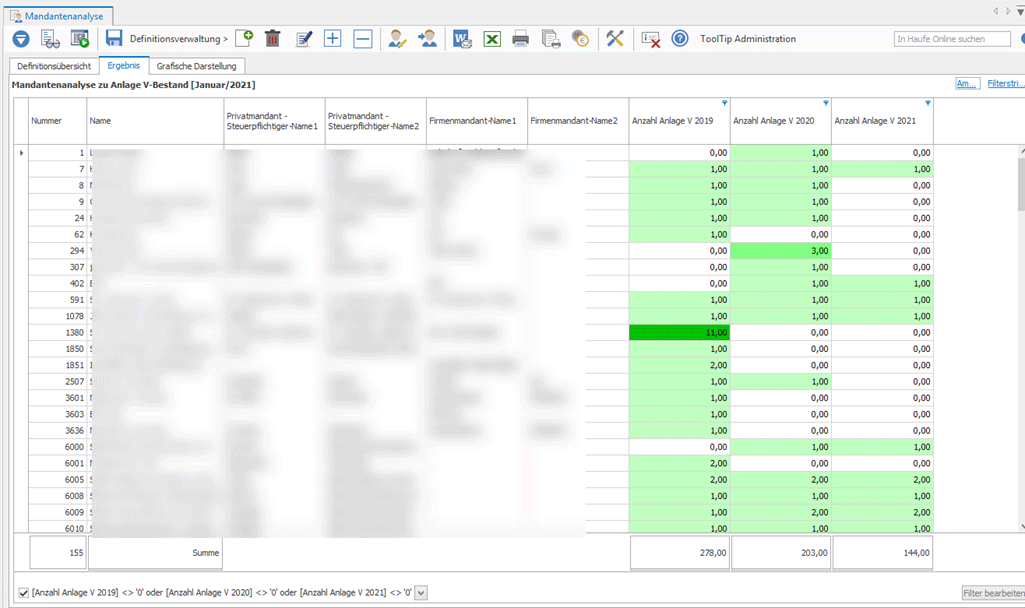
Task: Select the dark green cell showing 11,00
Action: [x=679, y=332]
